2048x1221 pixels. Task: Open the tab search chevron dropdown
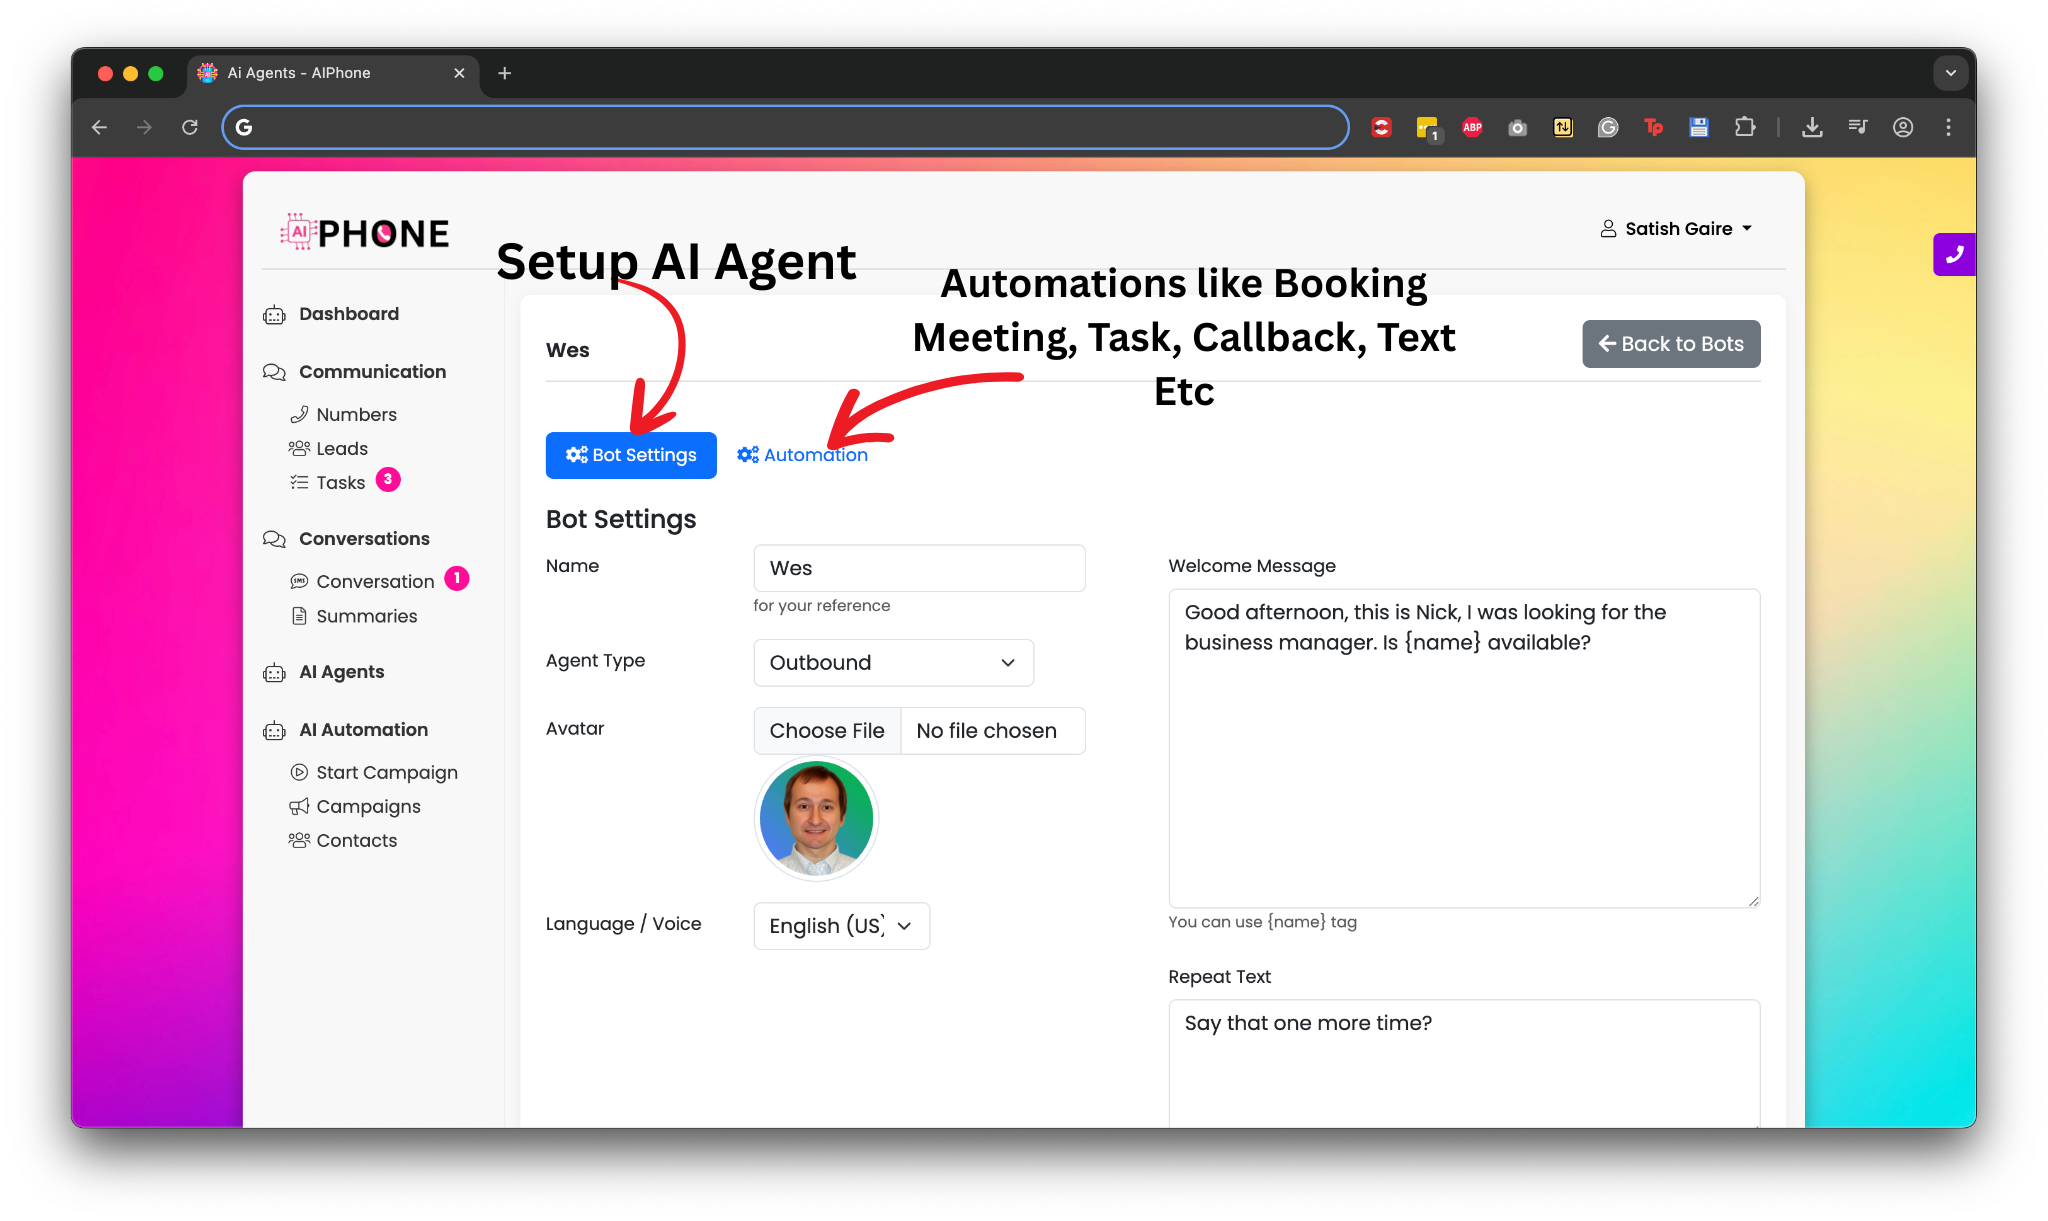(x=1950, y=73)
